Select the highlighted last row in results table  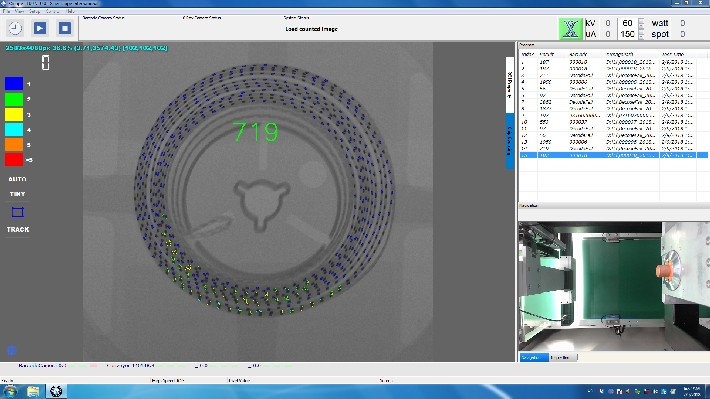(x=613, y=155)
